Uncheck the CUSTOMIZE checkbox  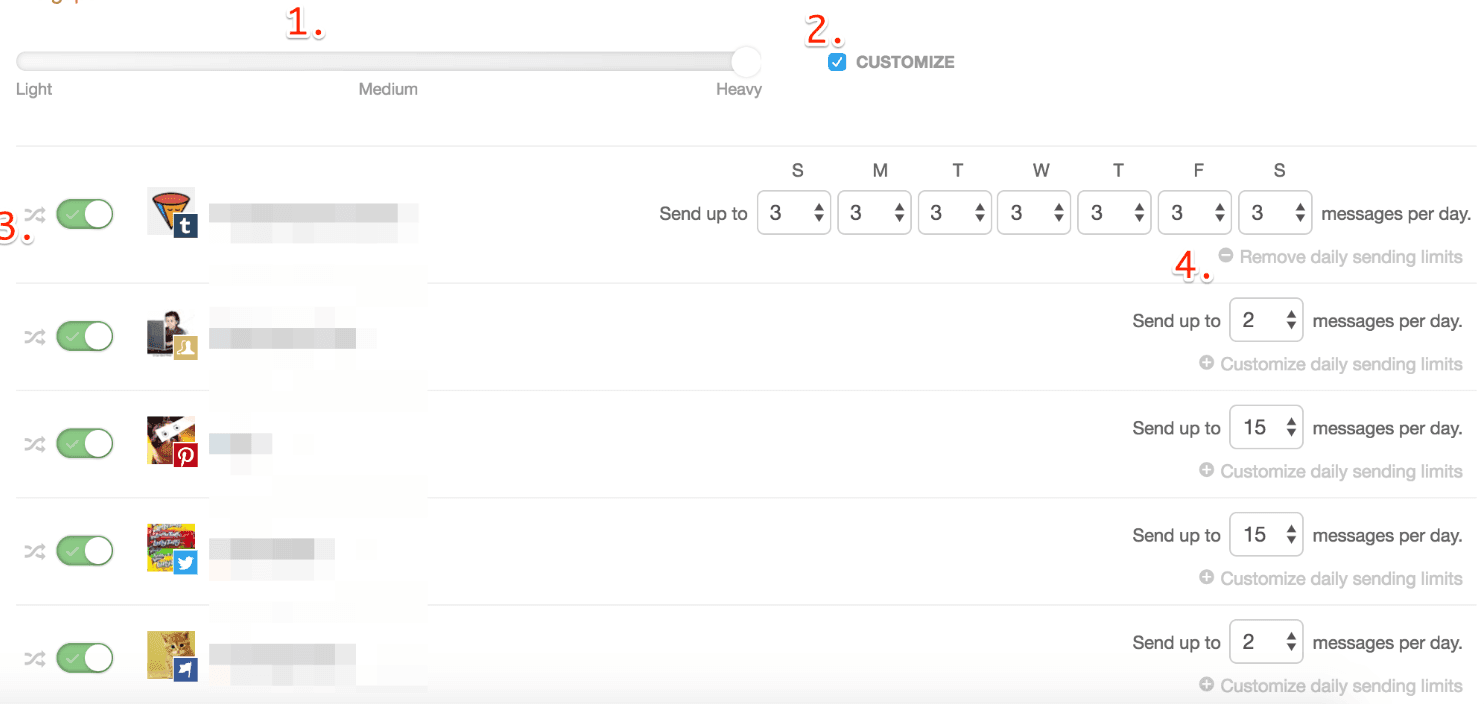coord(837,62)
